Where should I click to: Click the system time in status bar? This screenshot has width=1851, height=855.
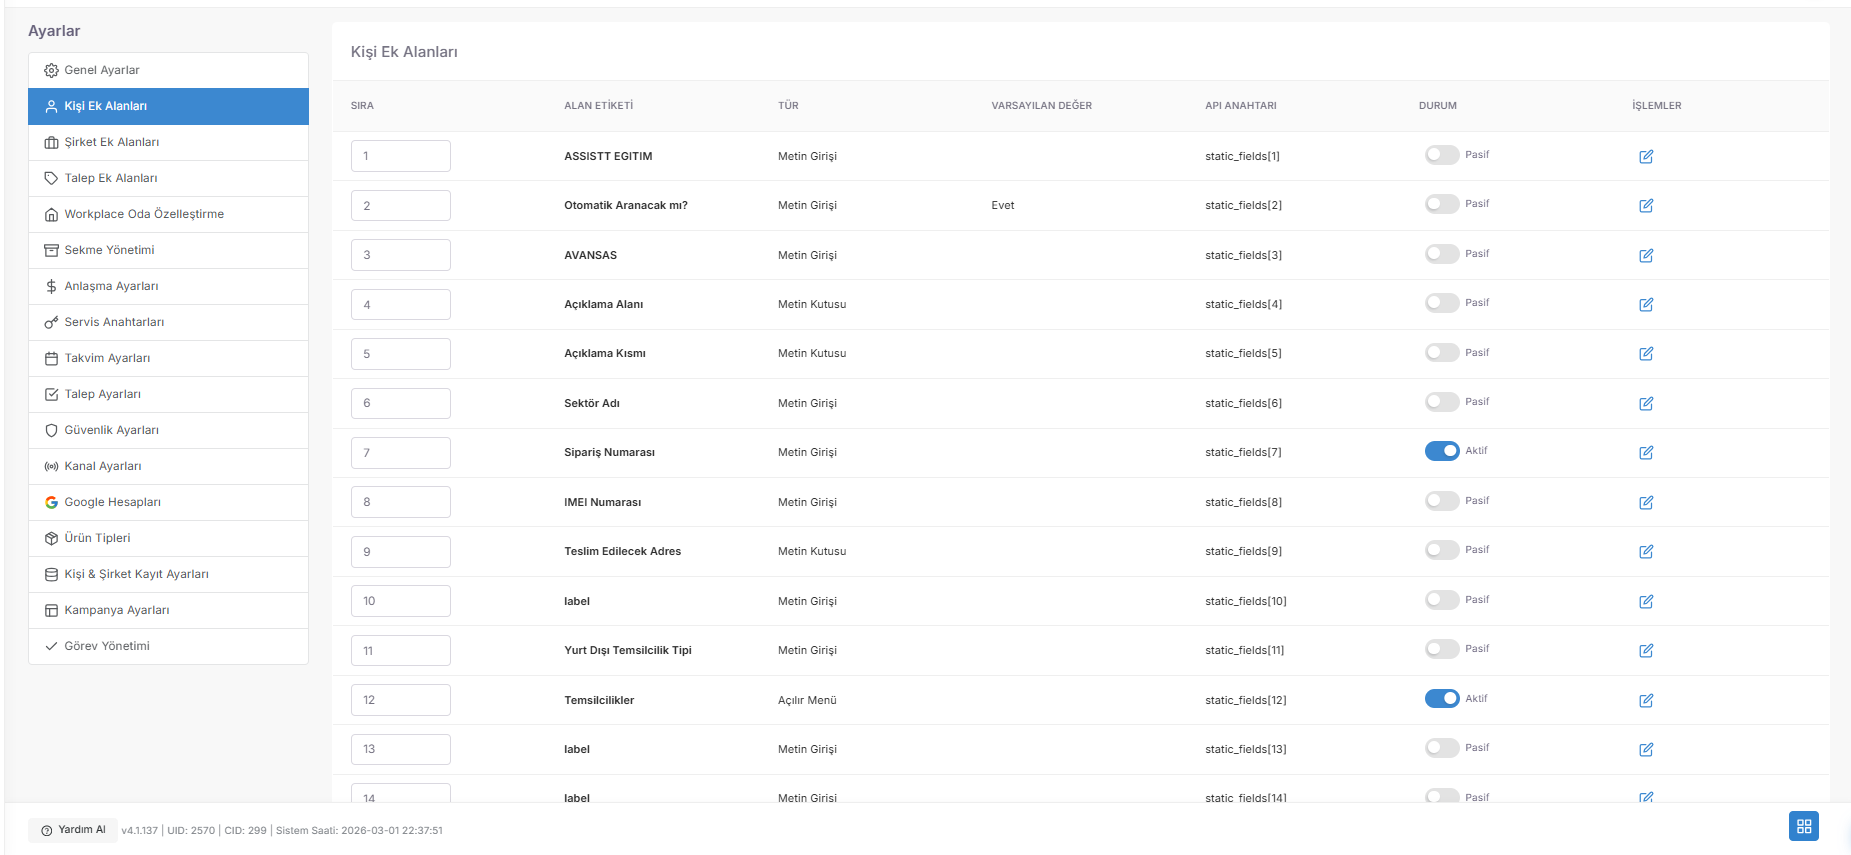(359, 831)
